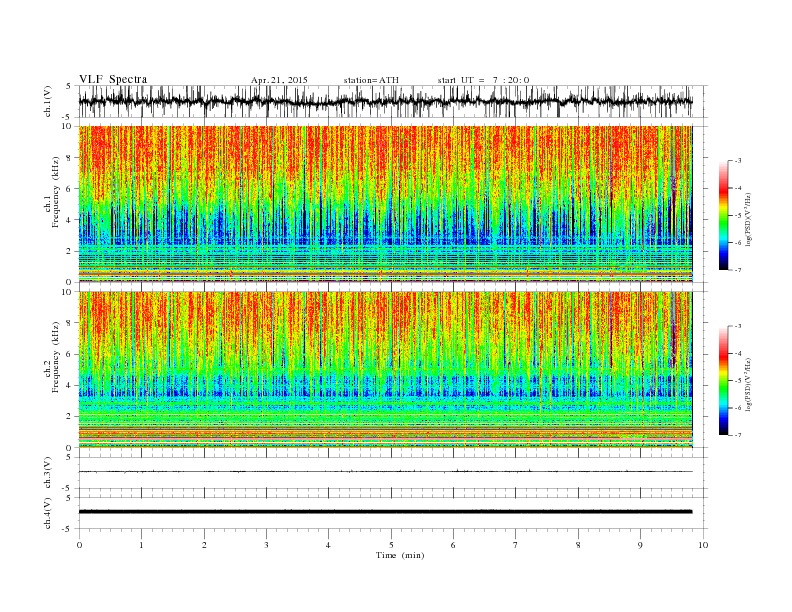Click the ch.3 voltage waveform trace
Image resolution: width=792 pixels, height=612 pixels.
pos(385,471)
